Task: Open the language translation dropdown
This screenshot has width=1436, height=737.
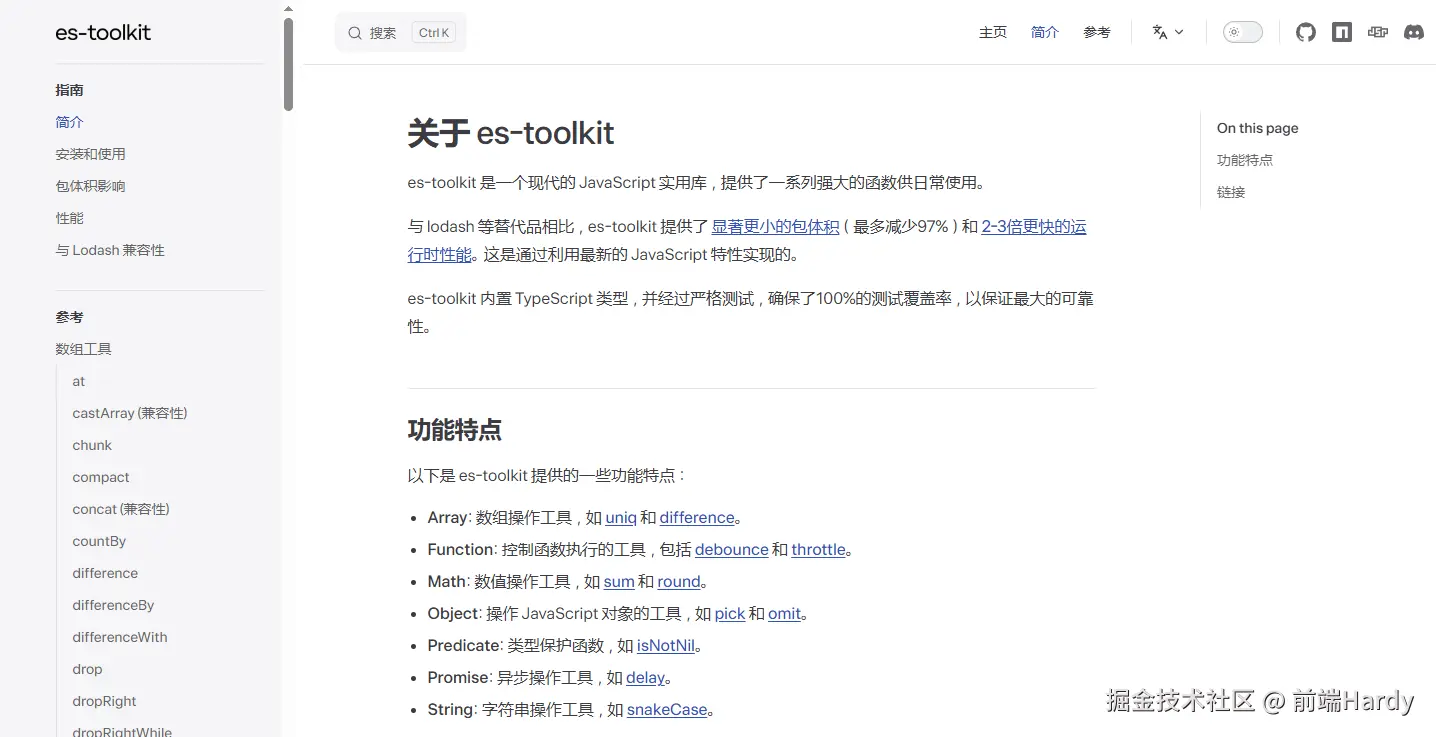Action: (x=1167, y=32)
